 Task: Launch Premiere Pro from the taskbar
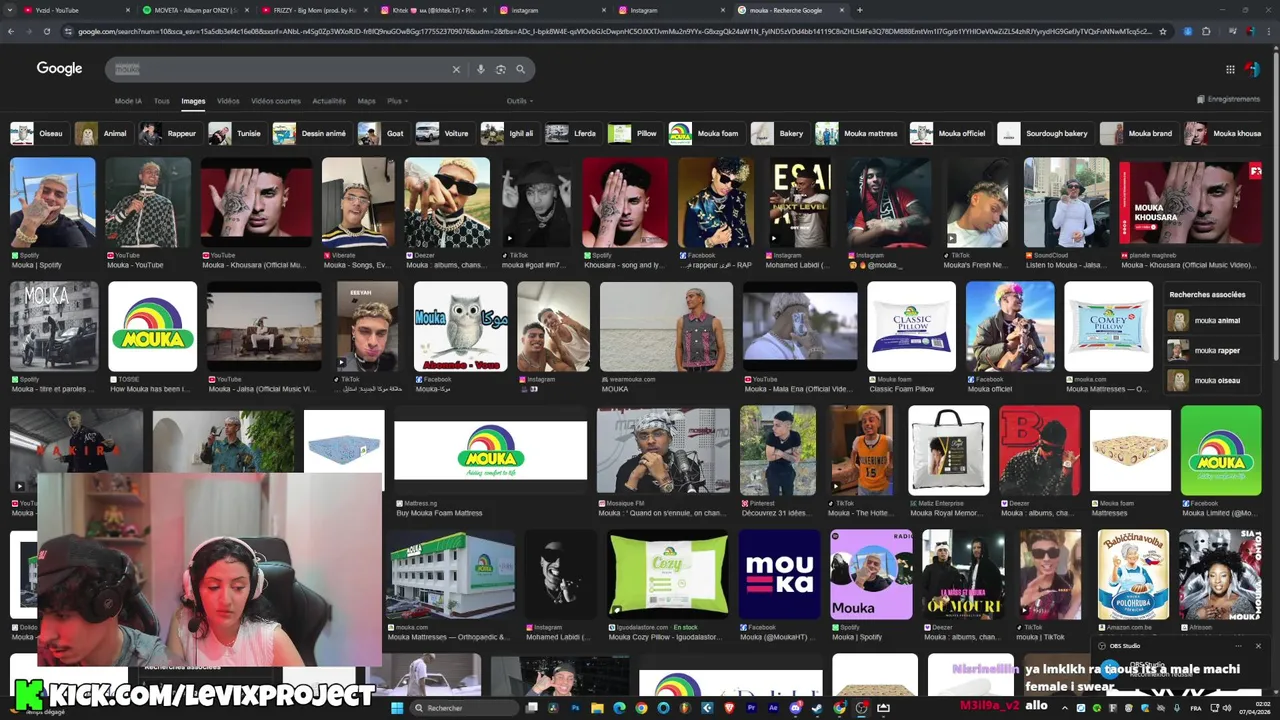[x=751, y=708]
